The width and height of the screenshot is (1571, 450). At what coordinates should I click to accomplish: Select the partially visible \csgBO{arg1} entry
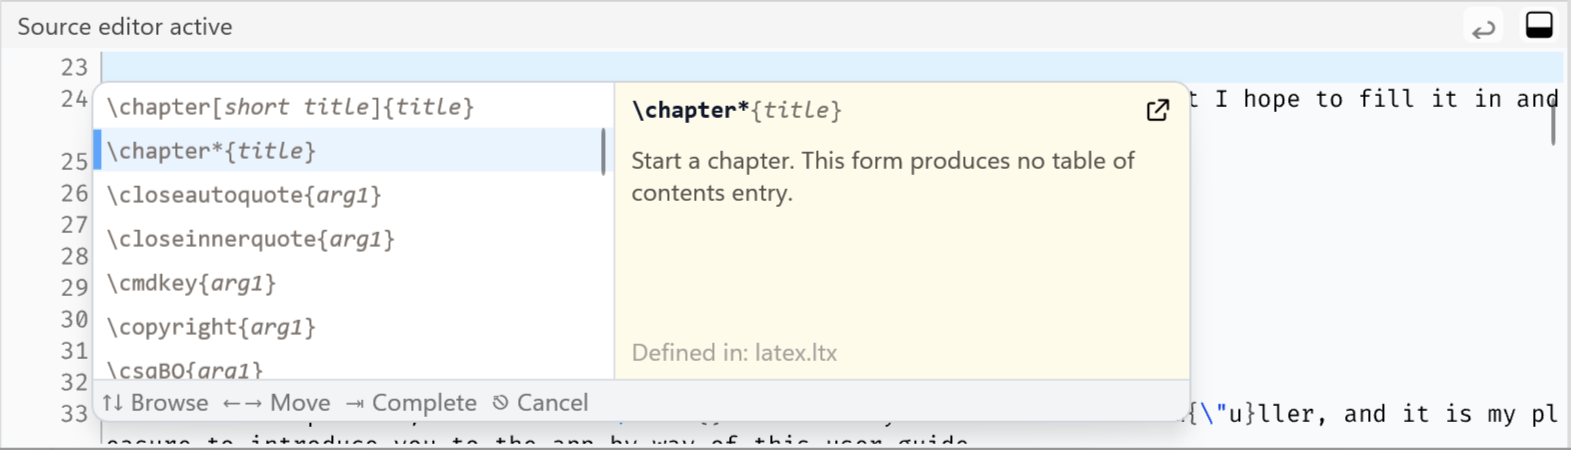click(x=185, y=369)
